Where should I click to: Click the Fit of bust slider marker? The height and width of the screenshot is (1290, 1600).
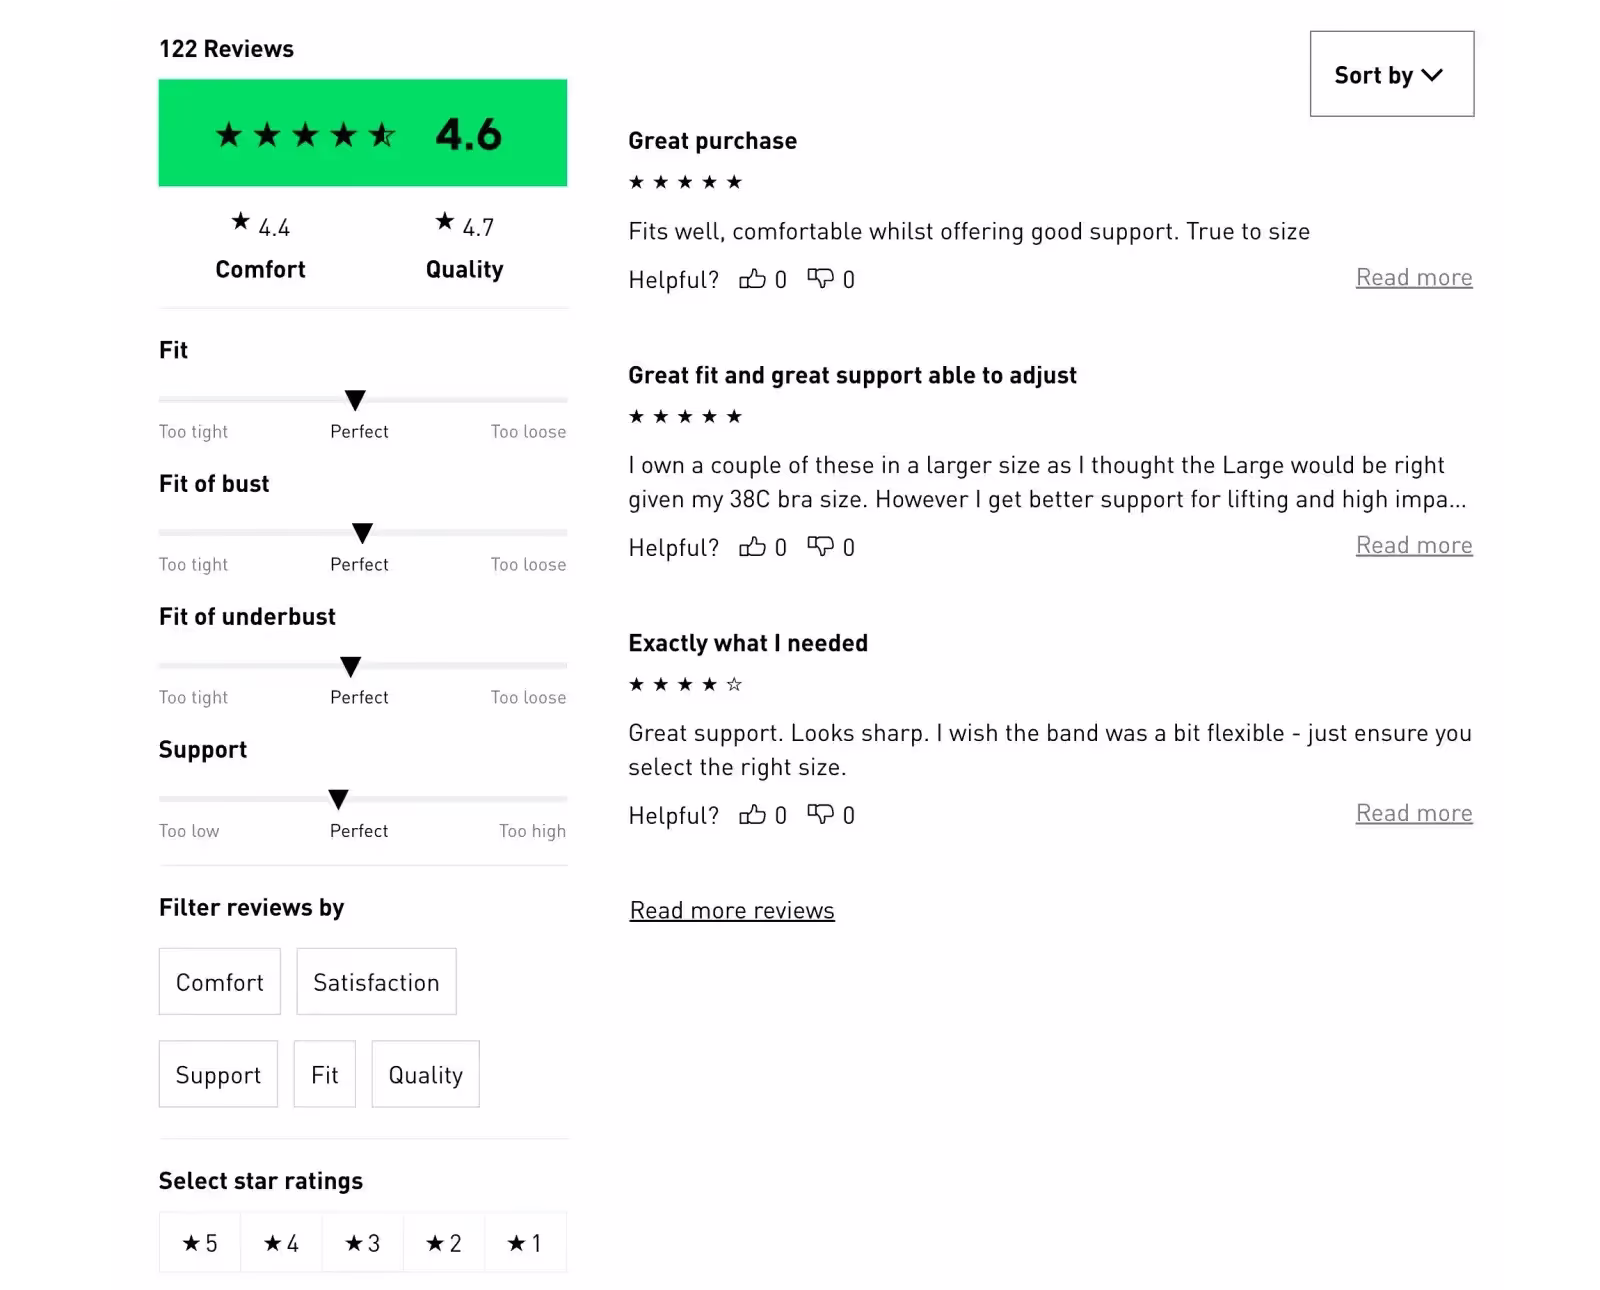363,533
